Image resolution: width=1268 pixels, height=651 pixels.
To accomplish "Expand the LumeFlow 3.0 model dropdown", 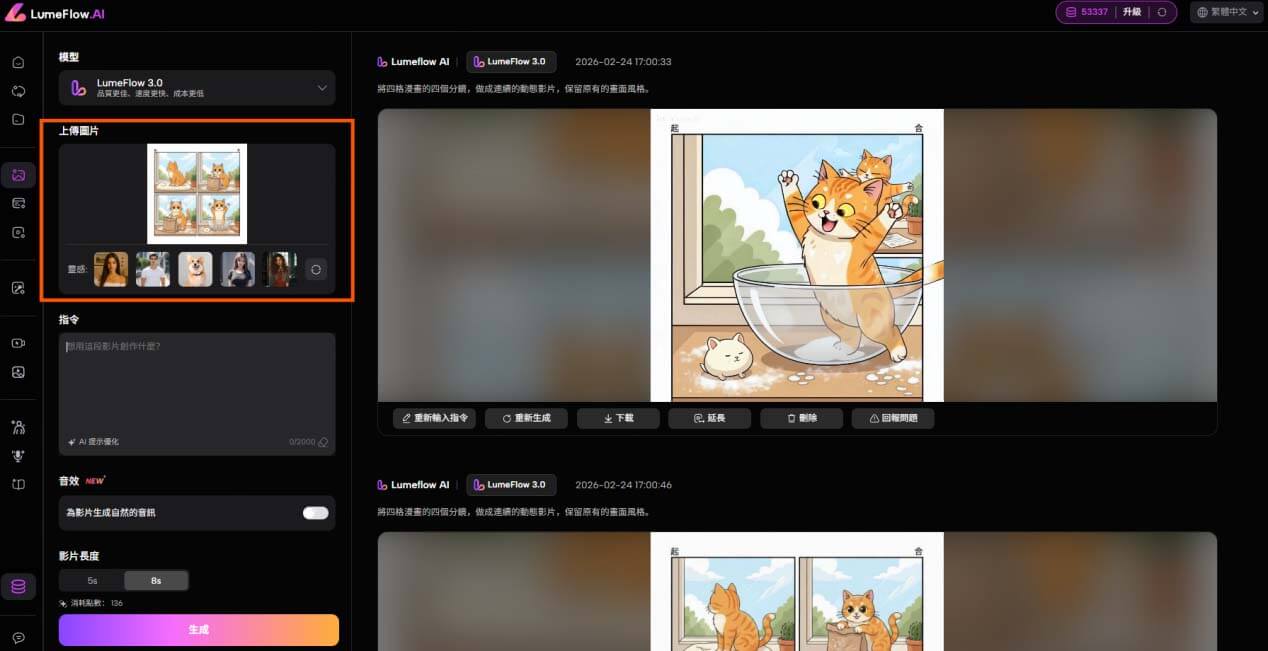I will (x=197, y=88).
